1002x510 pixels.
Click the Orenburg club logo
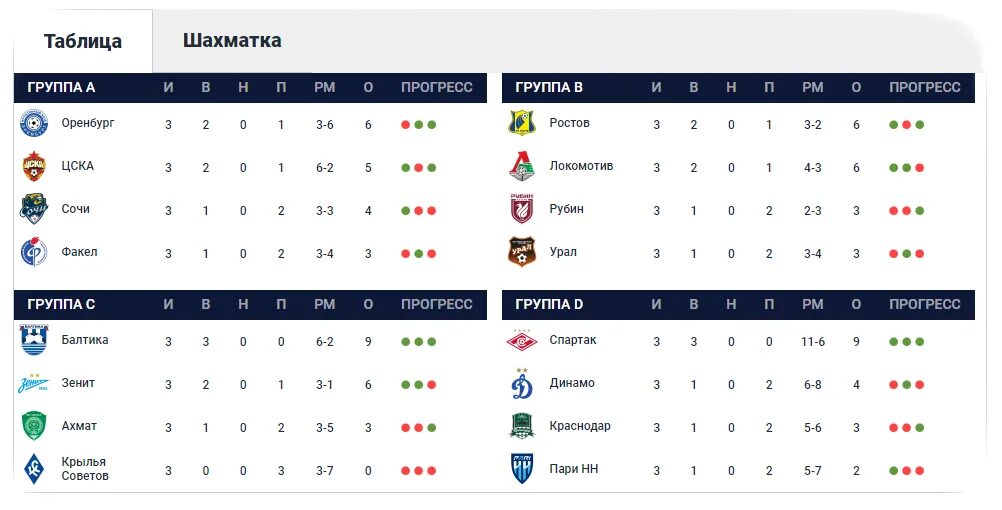(34, 123)
